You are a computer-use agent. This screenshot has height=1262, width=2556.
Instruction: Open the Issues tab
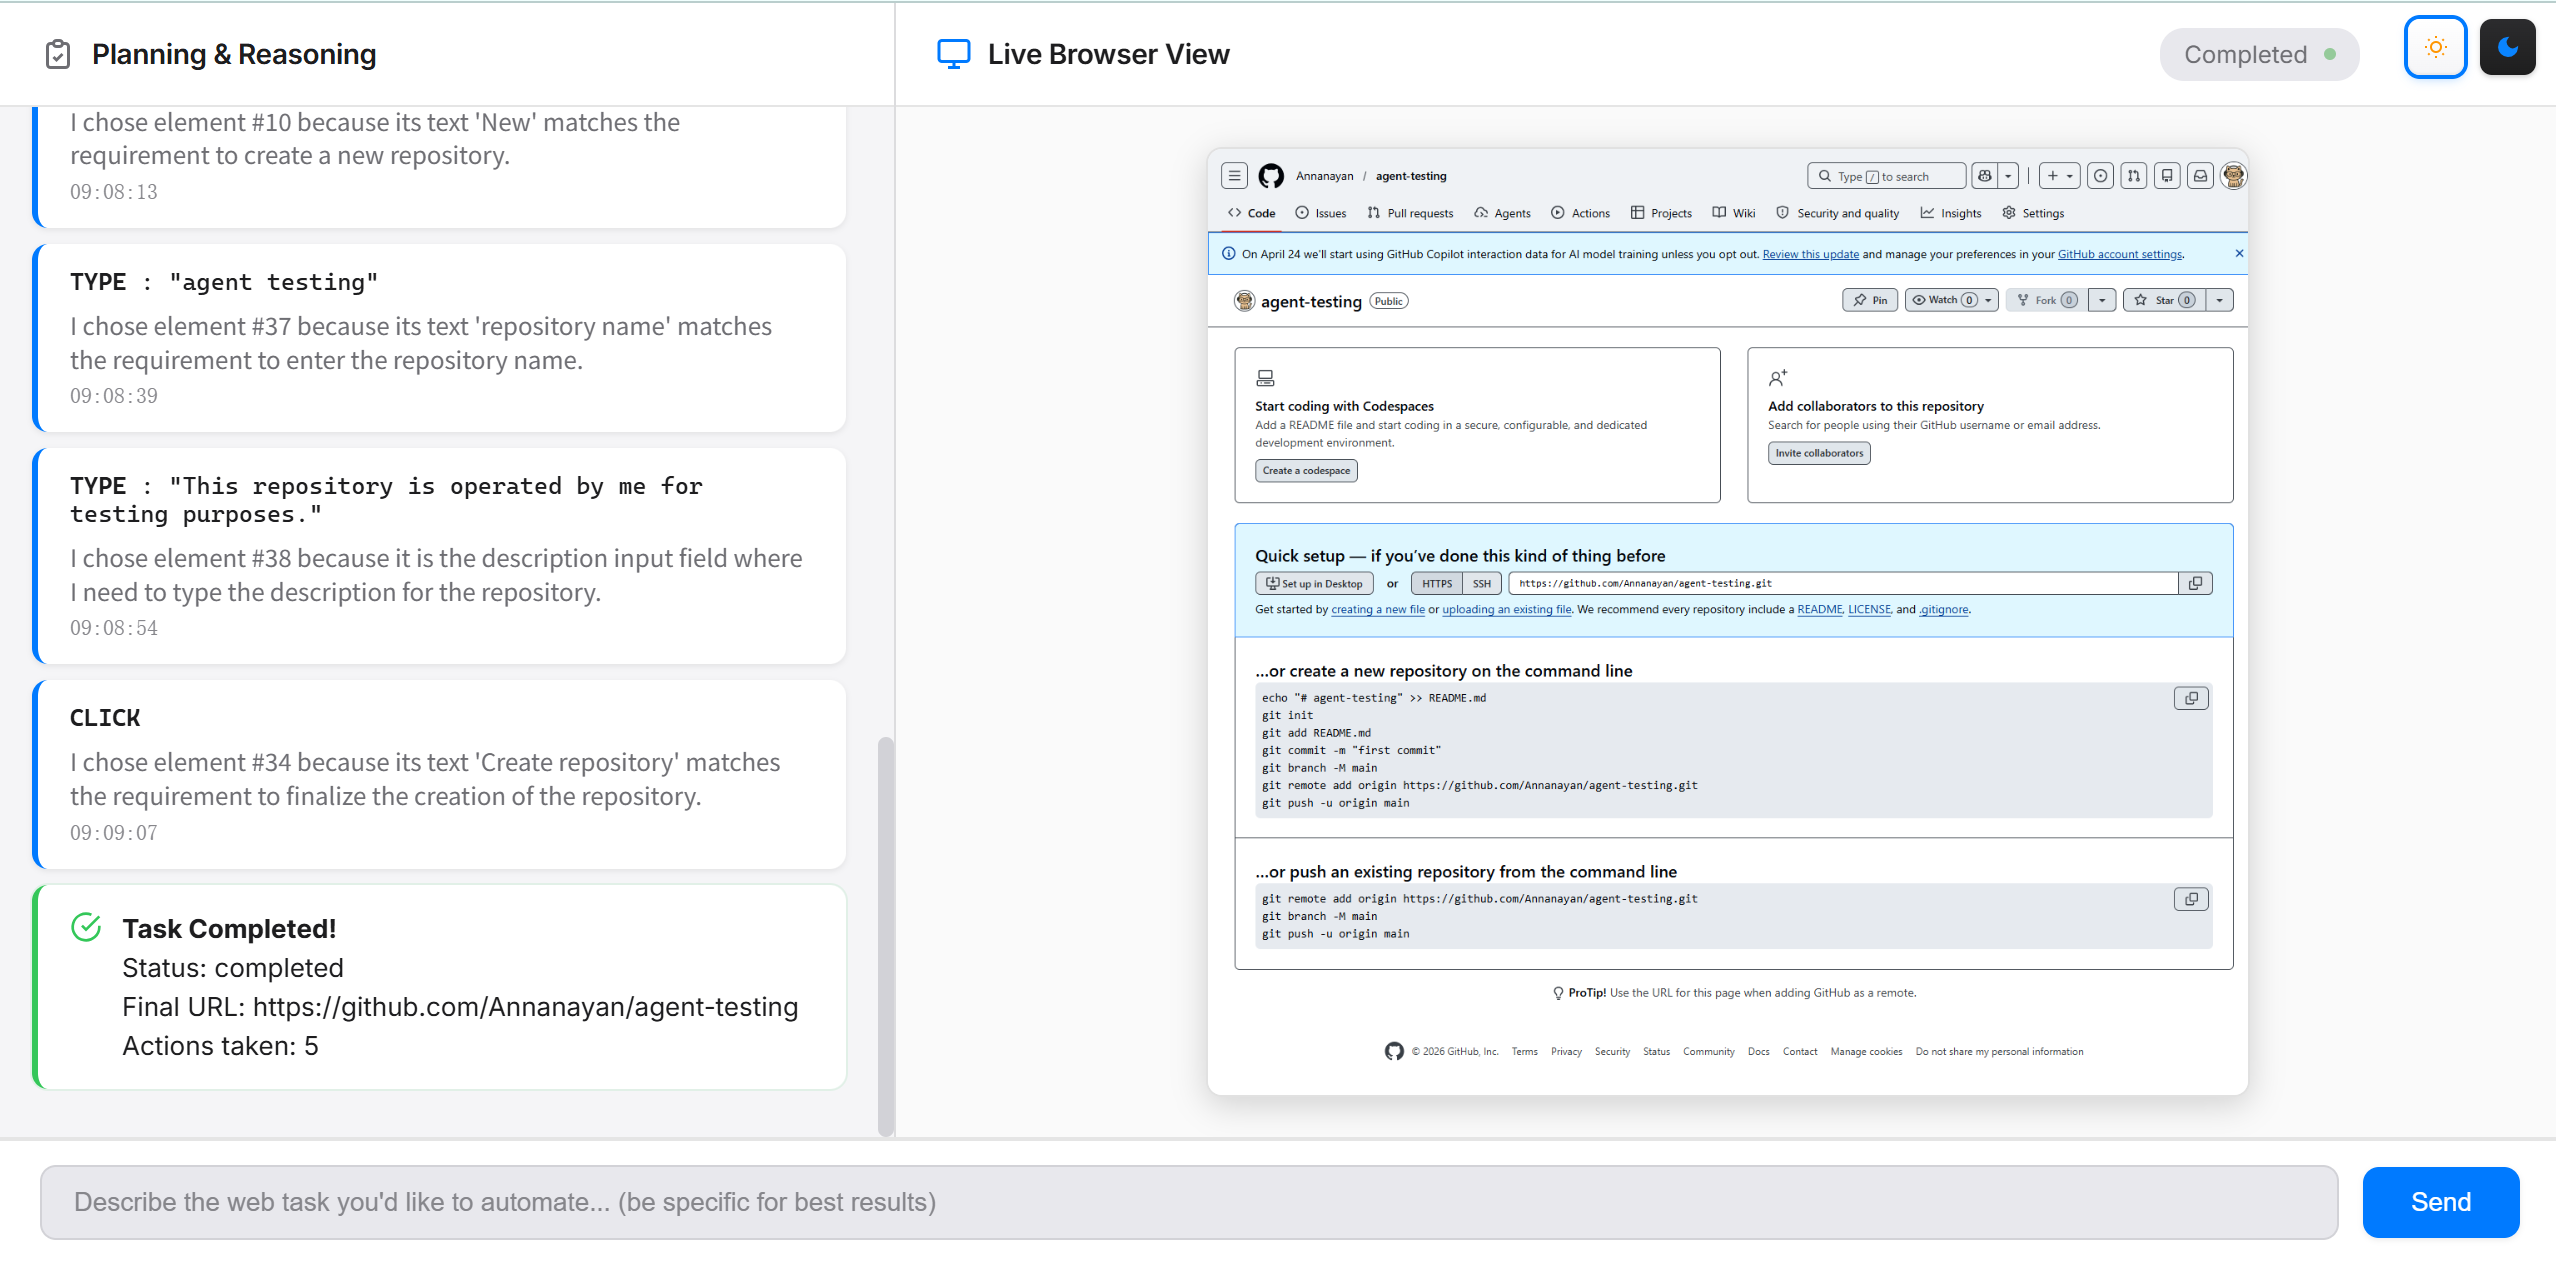point(1320,213)
